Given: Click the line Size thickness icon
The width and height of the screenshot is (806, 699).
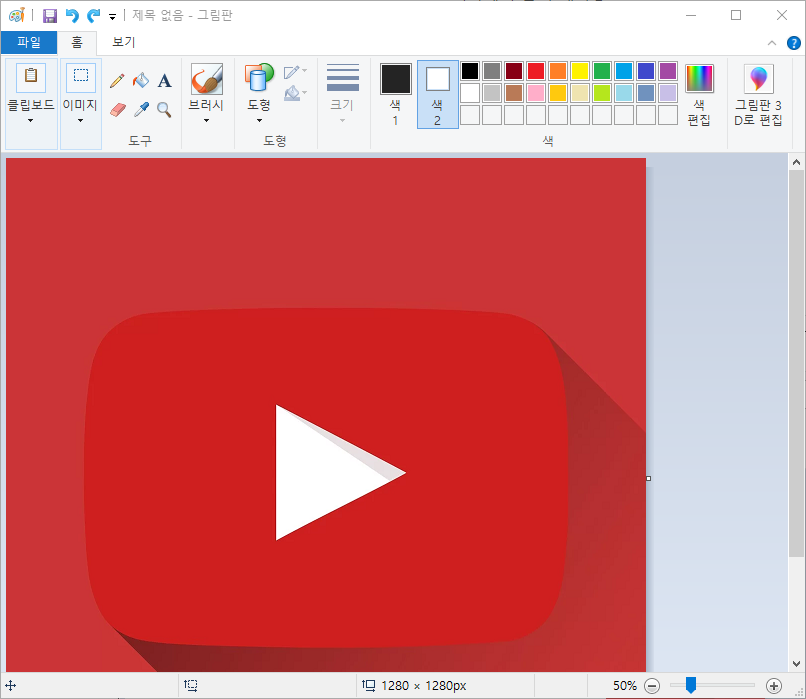Looking at the screenshot, I should (343, 78).
